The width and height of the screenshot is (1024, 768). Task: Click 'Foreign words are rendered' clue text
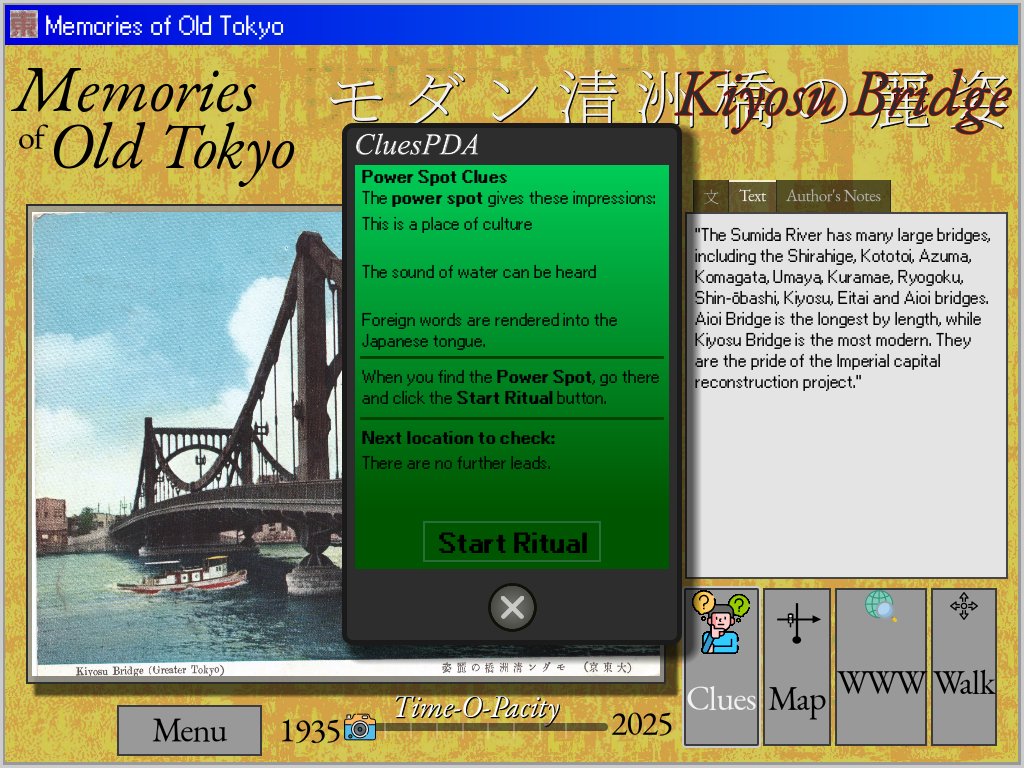pyautogui.click(x=489, y=330)
